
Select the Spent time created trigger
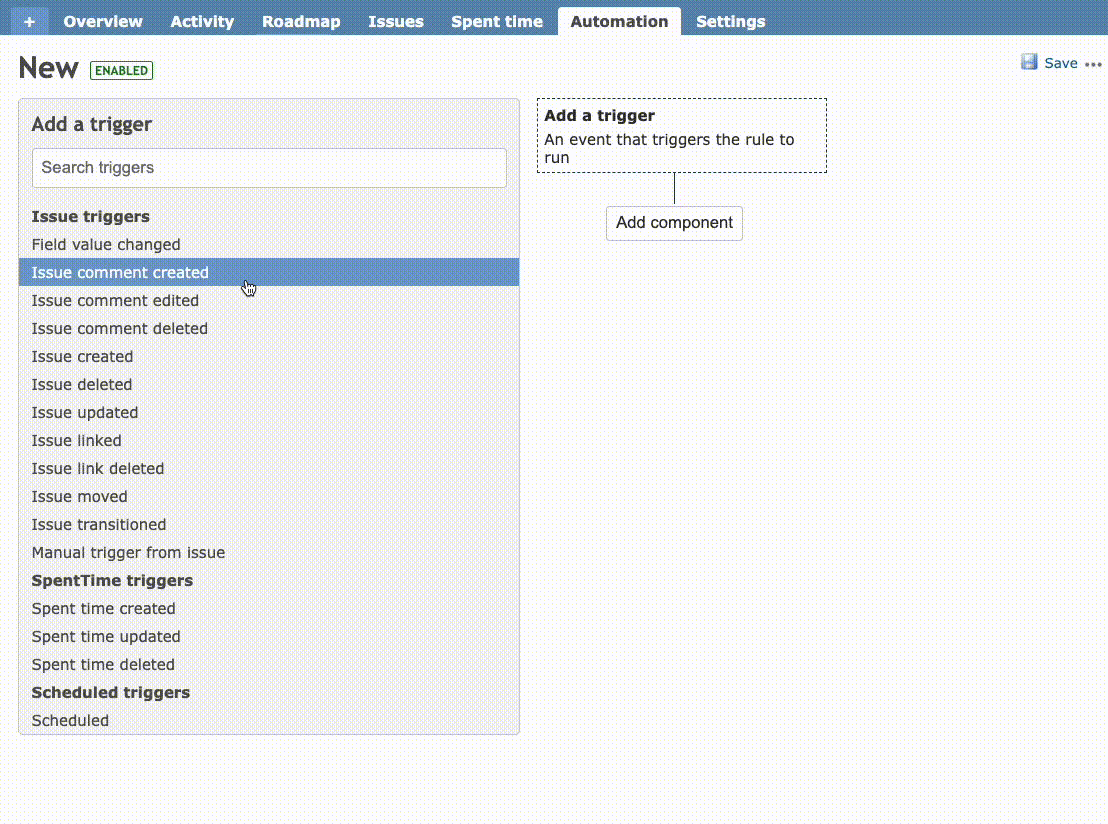tap(103, 608)
